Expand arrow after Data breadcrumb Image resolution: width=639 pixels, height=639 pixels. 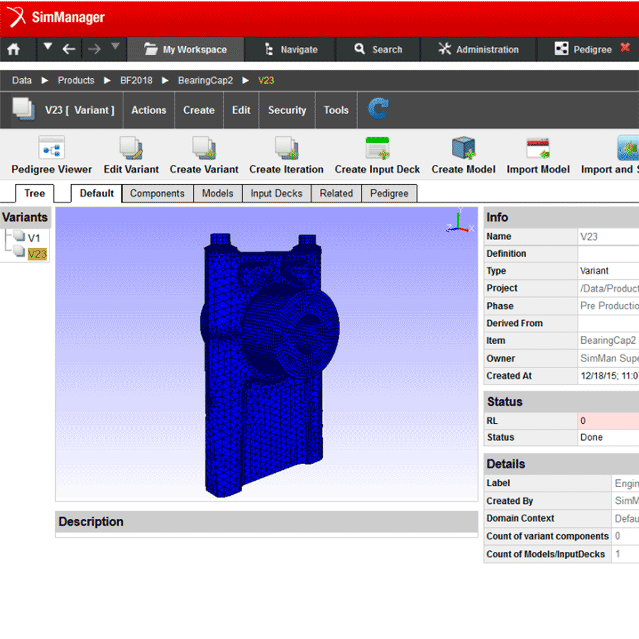[x=45, y=80]
